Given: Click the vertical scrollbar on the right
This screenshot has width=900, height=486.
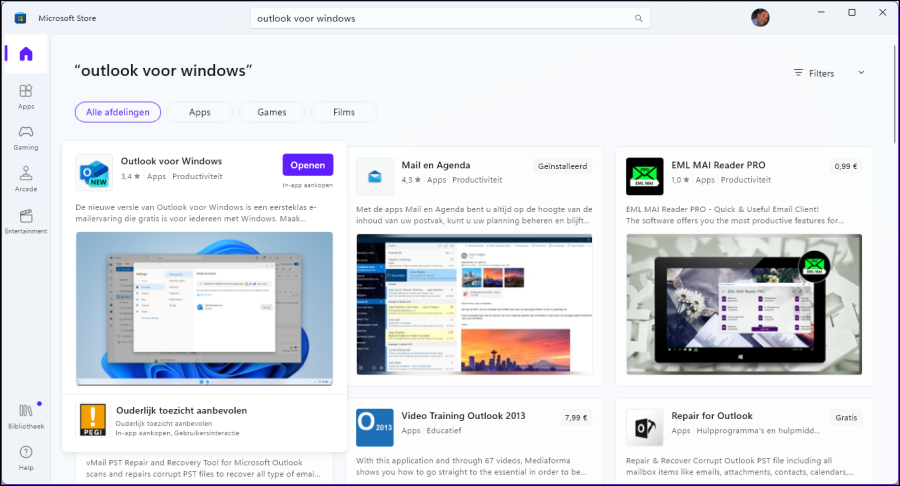Looking at the screenshot, I should pos(895,92).
